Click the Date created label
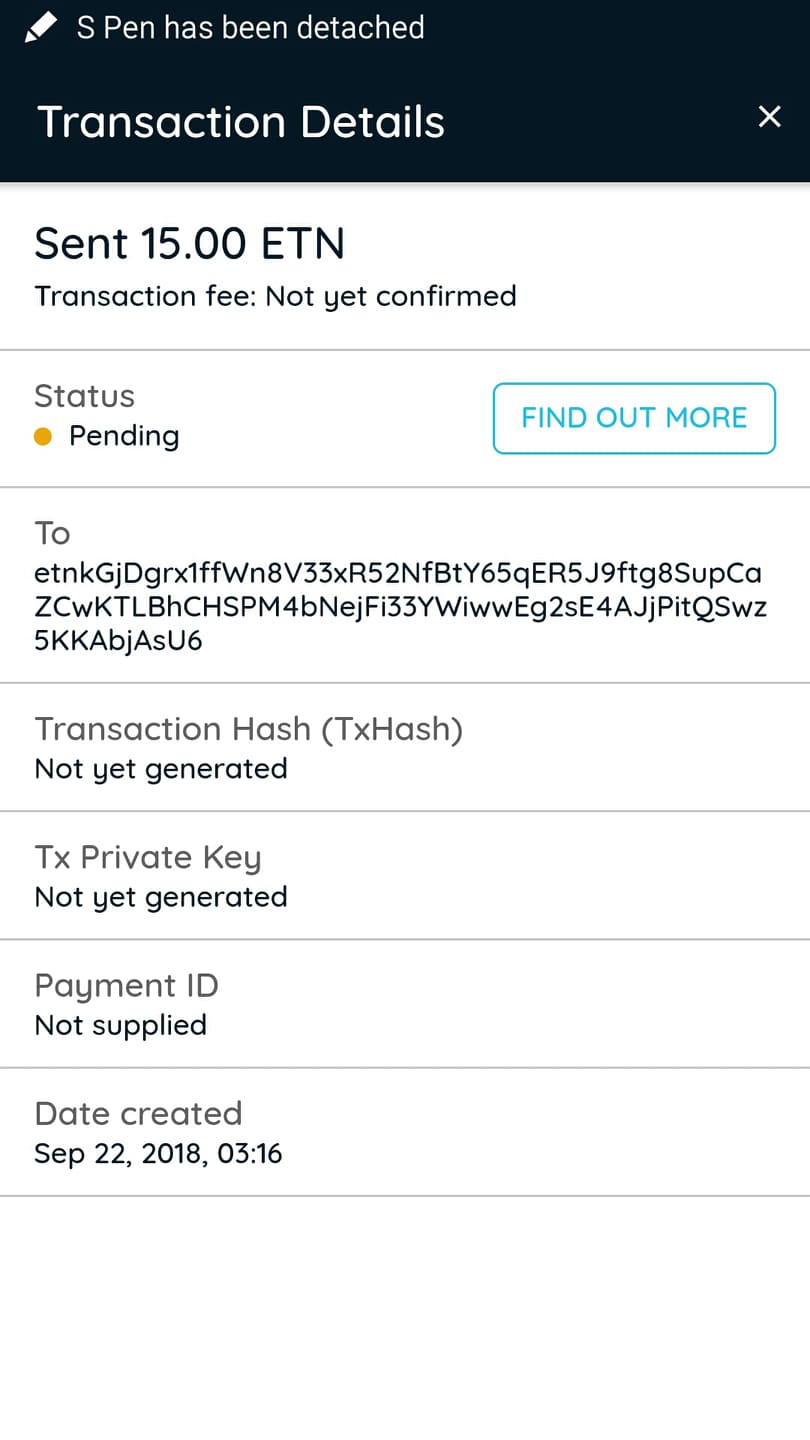Viewport: 810px width, 1440px height. 138,1113
